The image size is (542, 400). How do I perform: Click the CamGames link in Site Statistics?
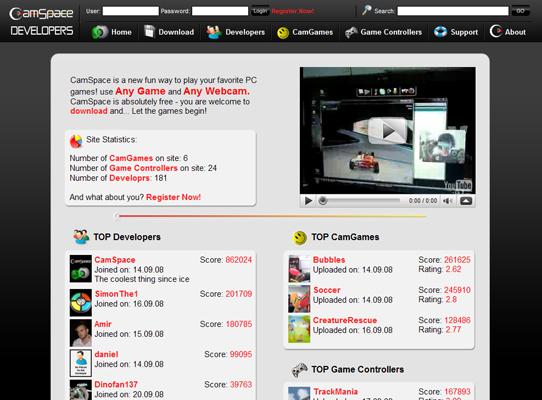pos(131,158)
